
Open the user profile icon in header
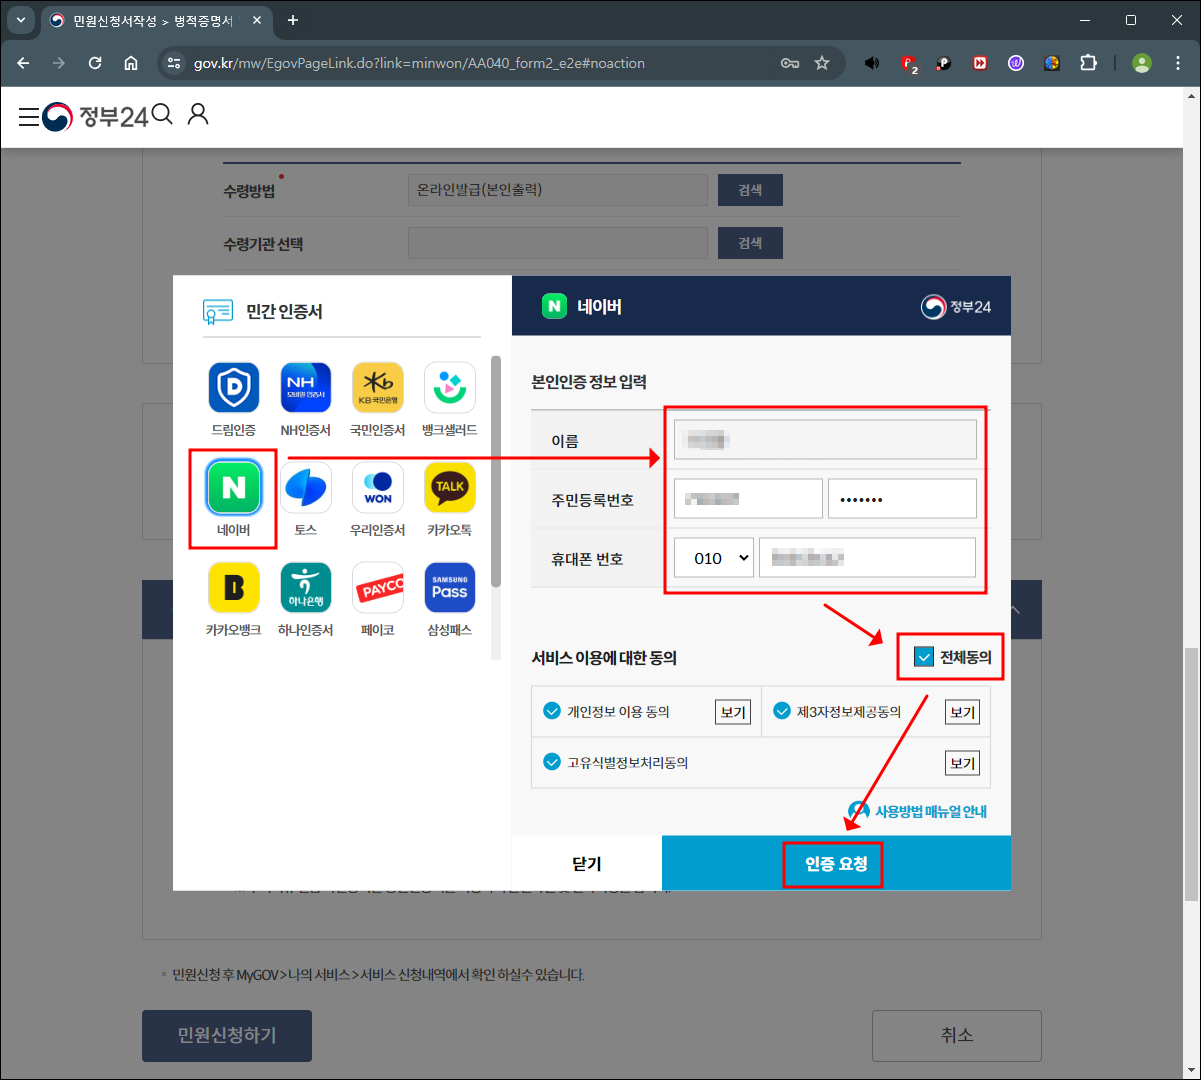(198, 114)
